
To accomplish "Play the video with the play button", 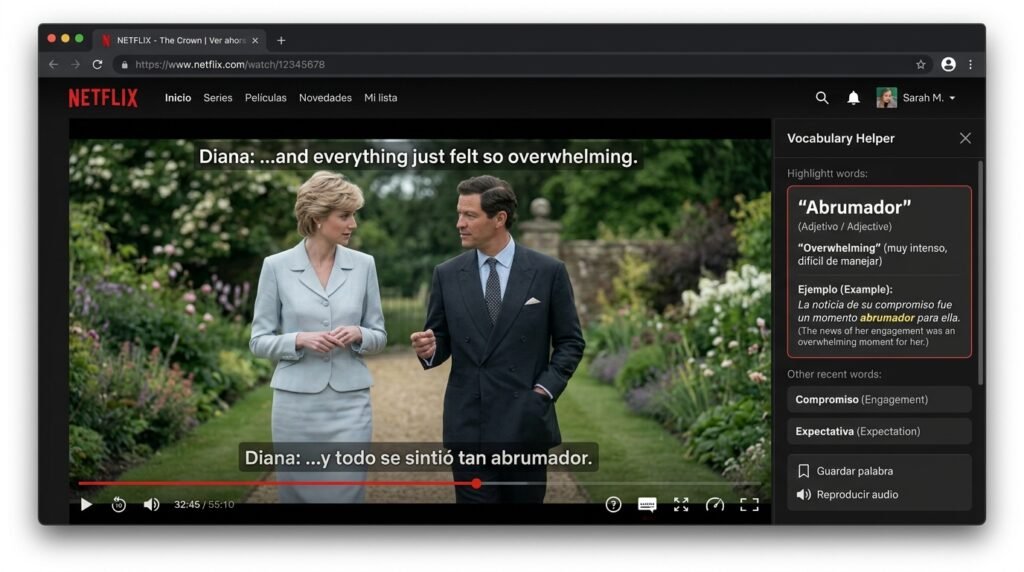I will (86, 504).
